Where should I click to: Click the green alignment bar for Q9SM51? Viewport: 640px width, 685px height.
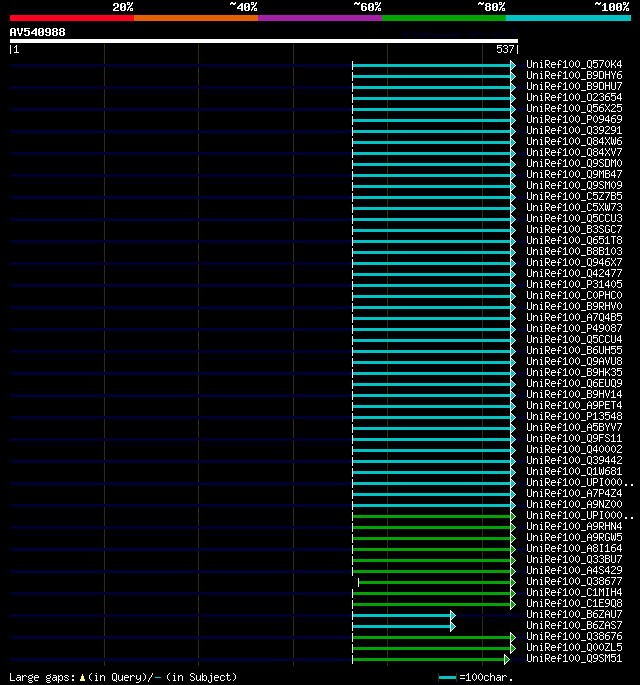click(x=429, y=660)
